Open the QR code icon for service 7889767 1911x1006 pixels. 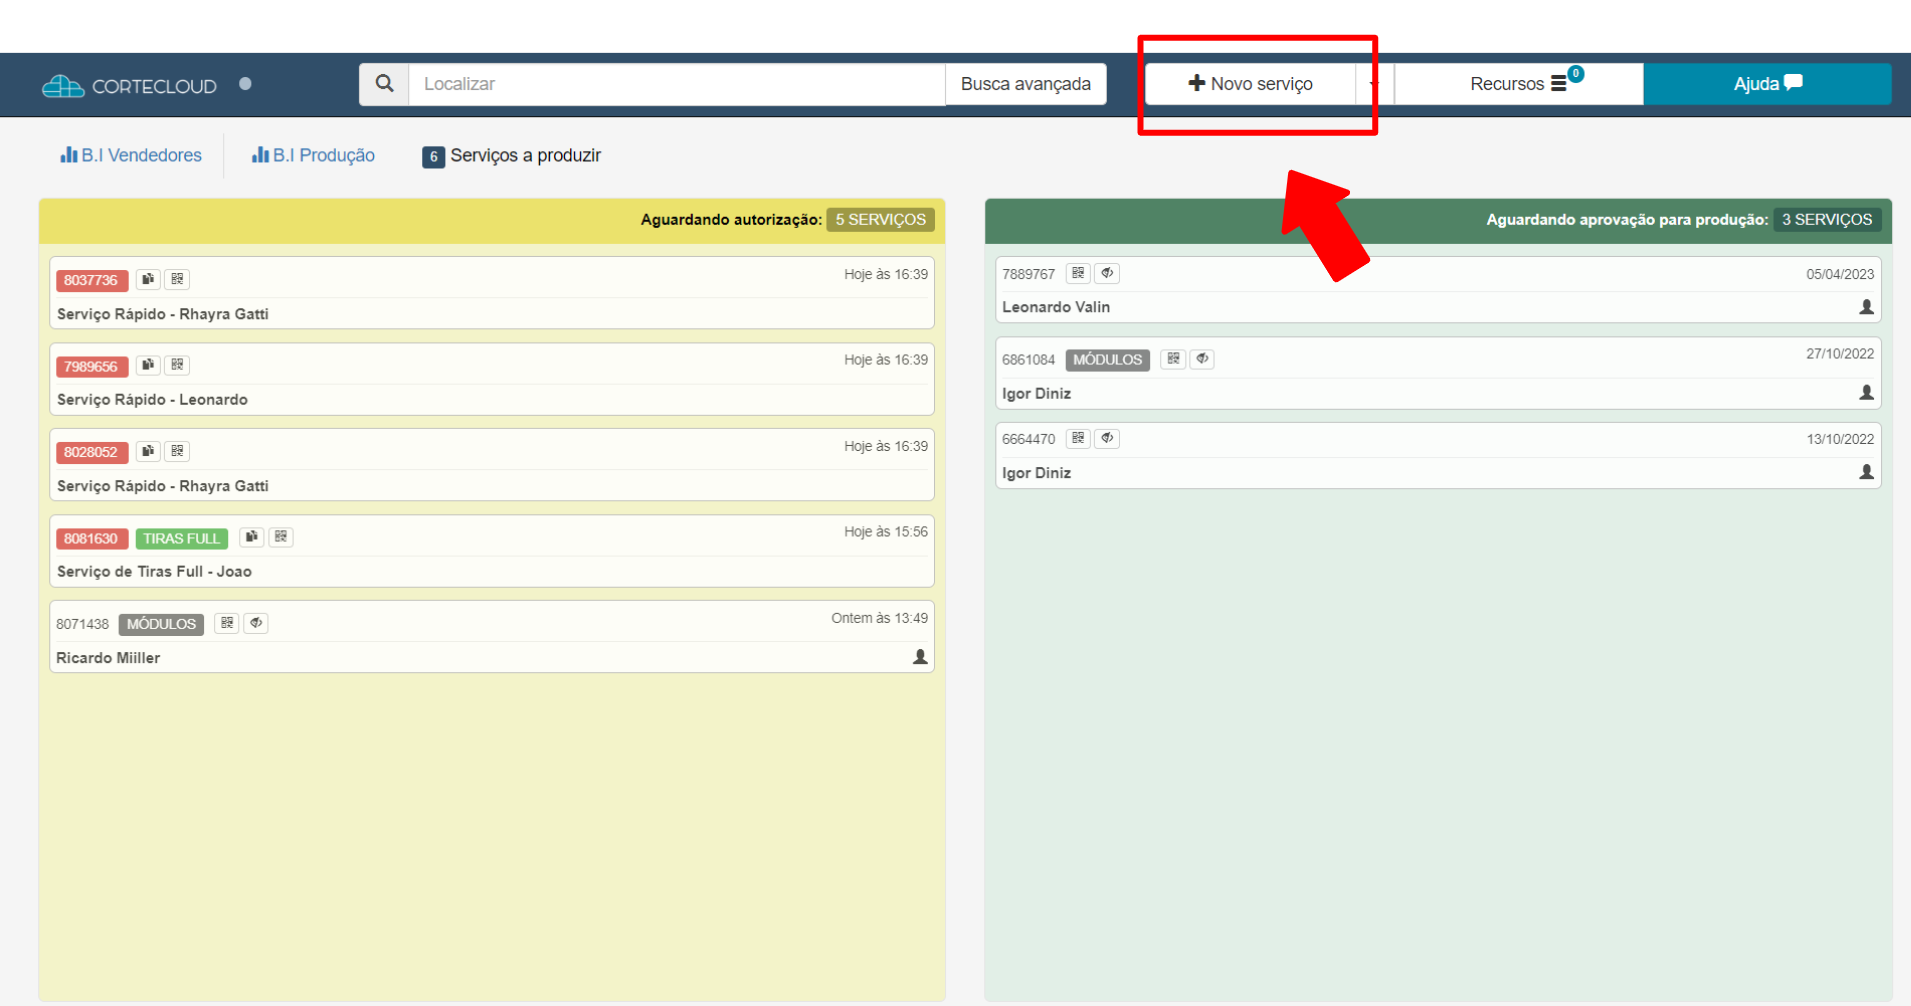1078,273
